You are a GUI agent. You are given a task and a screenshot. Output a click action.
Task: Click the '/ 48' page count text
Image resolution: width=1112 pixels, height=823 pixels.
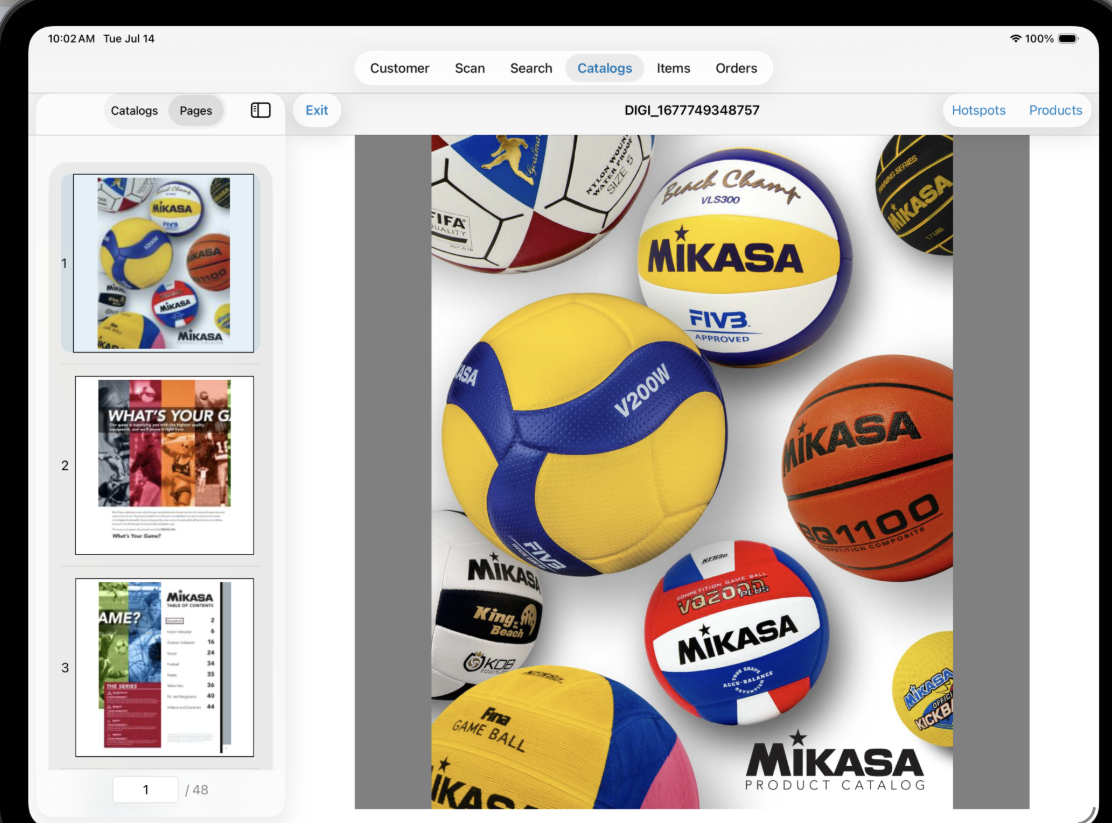coord(196,790)
